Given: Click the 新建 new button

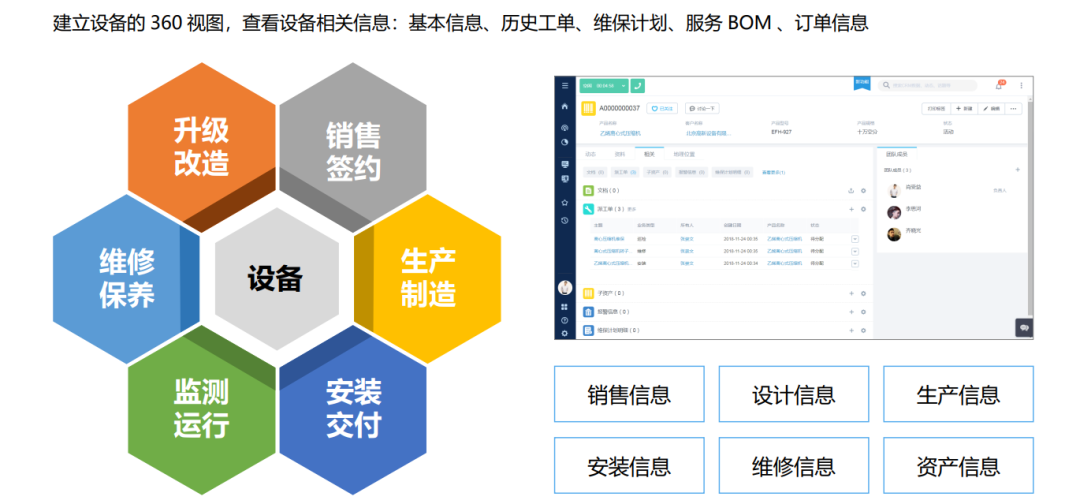Looking at the screenshot, I should click(964, 109).
